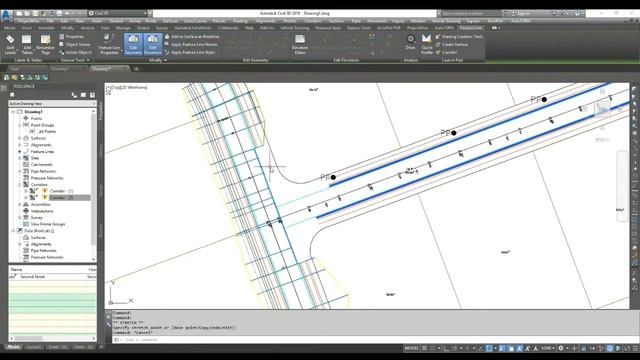Viewport: 640px width, 360px height.
Task: Expand the Alignments node under Drawing1
Action: [x=20, y=145]
